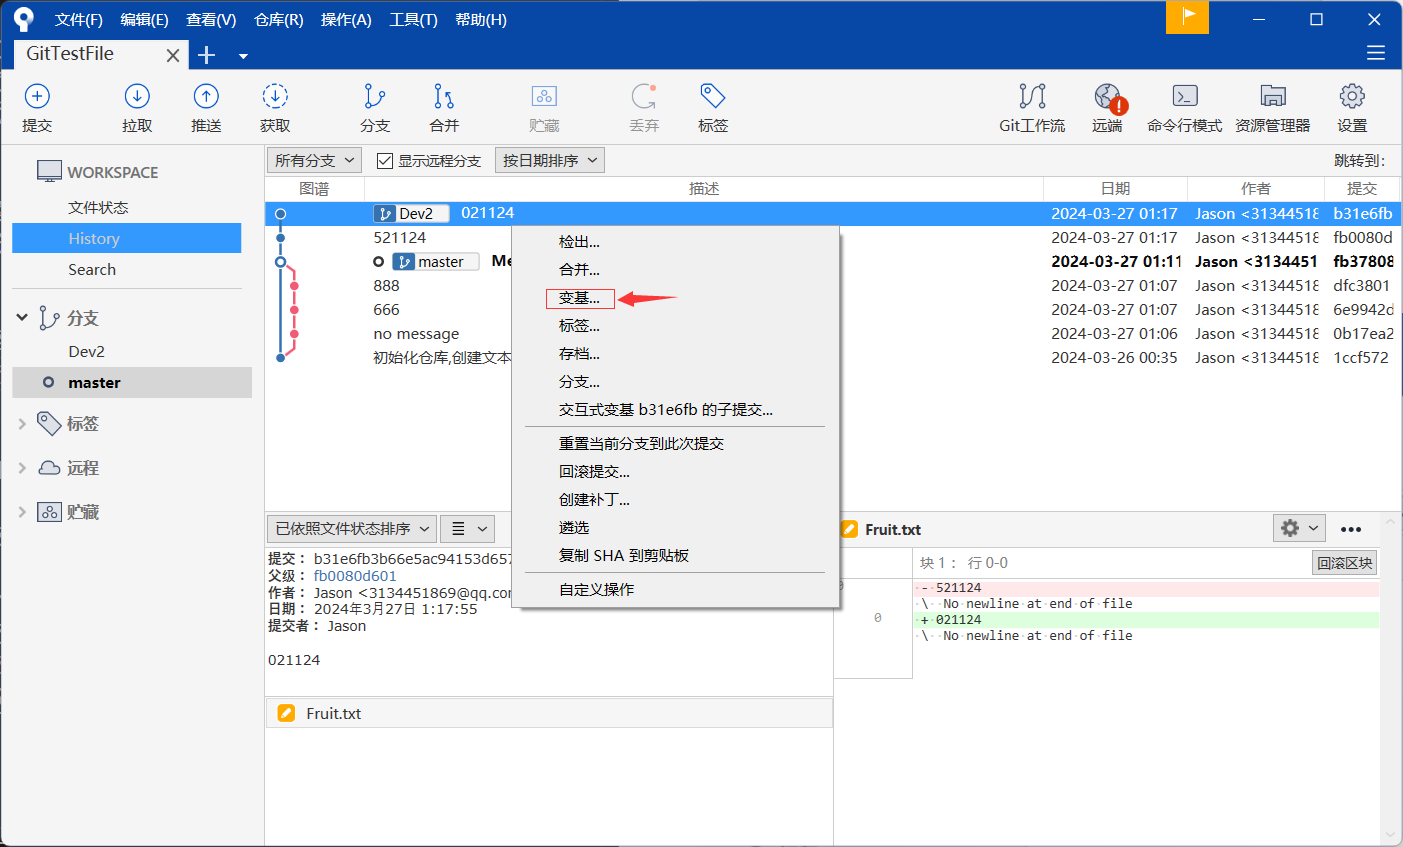This screenshot has width=1403, height=847.
Task: Click the Push (推送) toolbar icon
Action: pyautogui.click(x=206, y=96)
